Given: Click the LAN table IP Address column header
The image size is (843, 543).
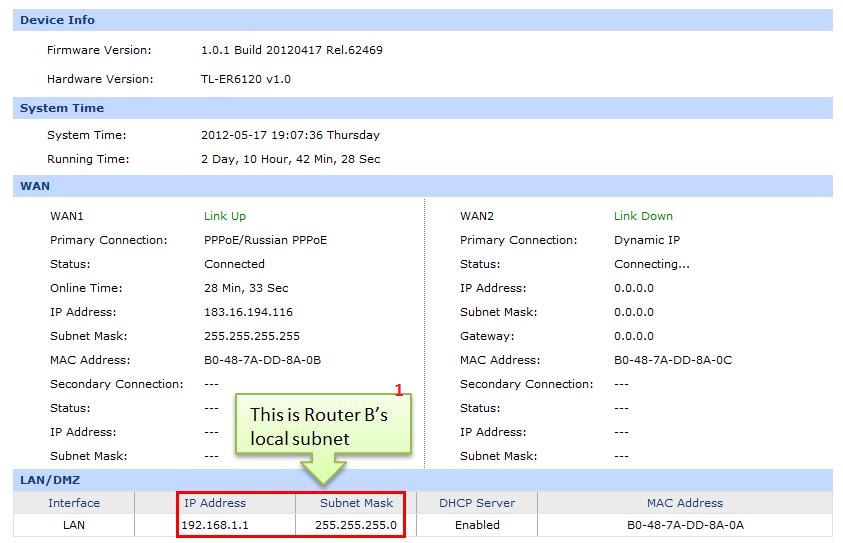Looking at the screenshot, I should click(x=215, y=503).
